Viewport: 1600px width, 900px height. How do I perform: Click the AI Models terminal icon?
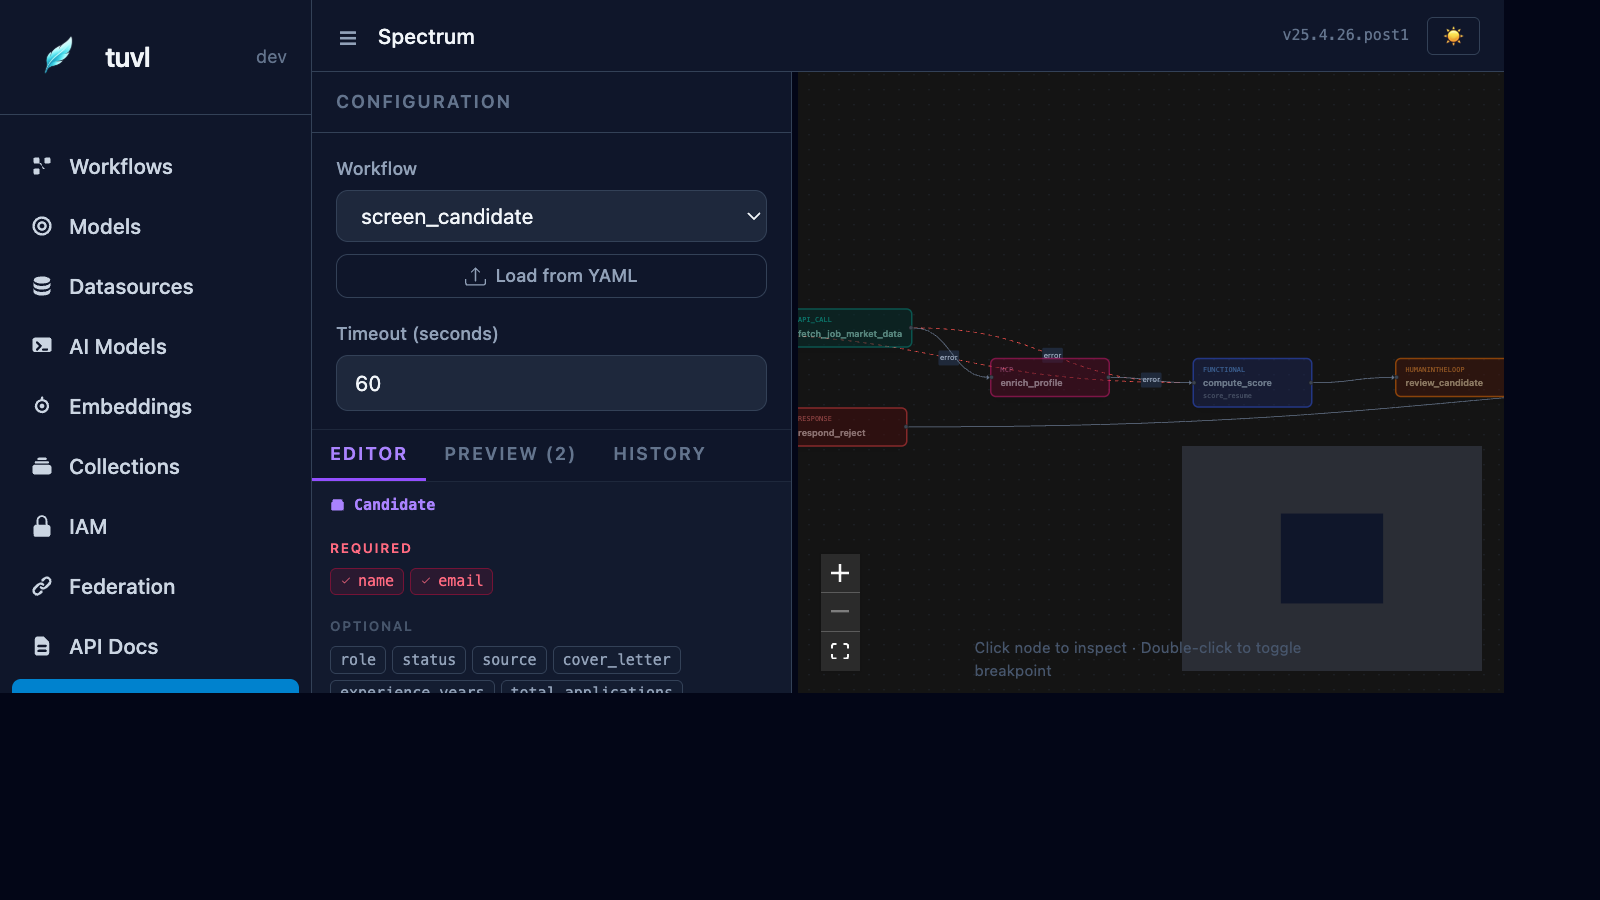point(42,346)
